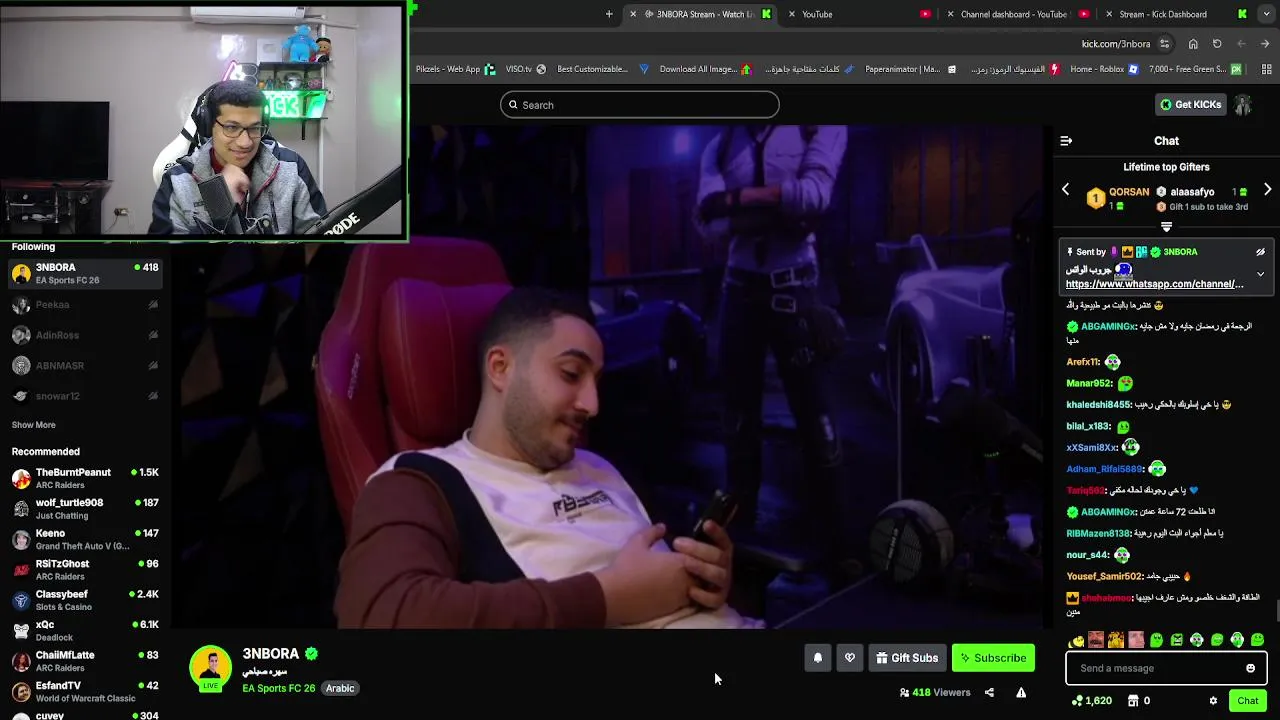Open Paperanimator bookmark

tap(910, 69)
